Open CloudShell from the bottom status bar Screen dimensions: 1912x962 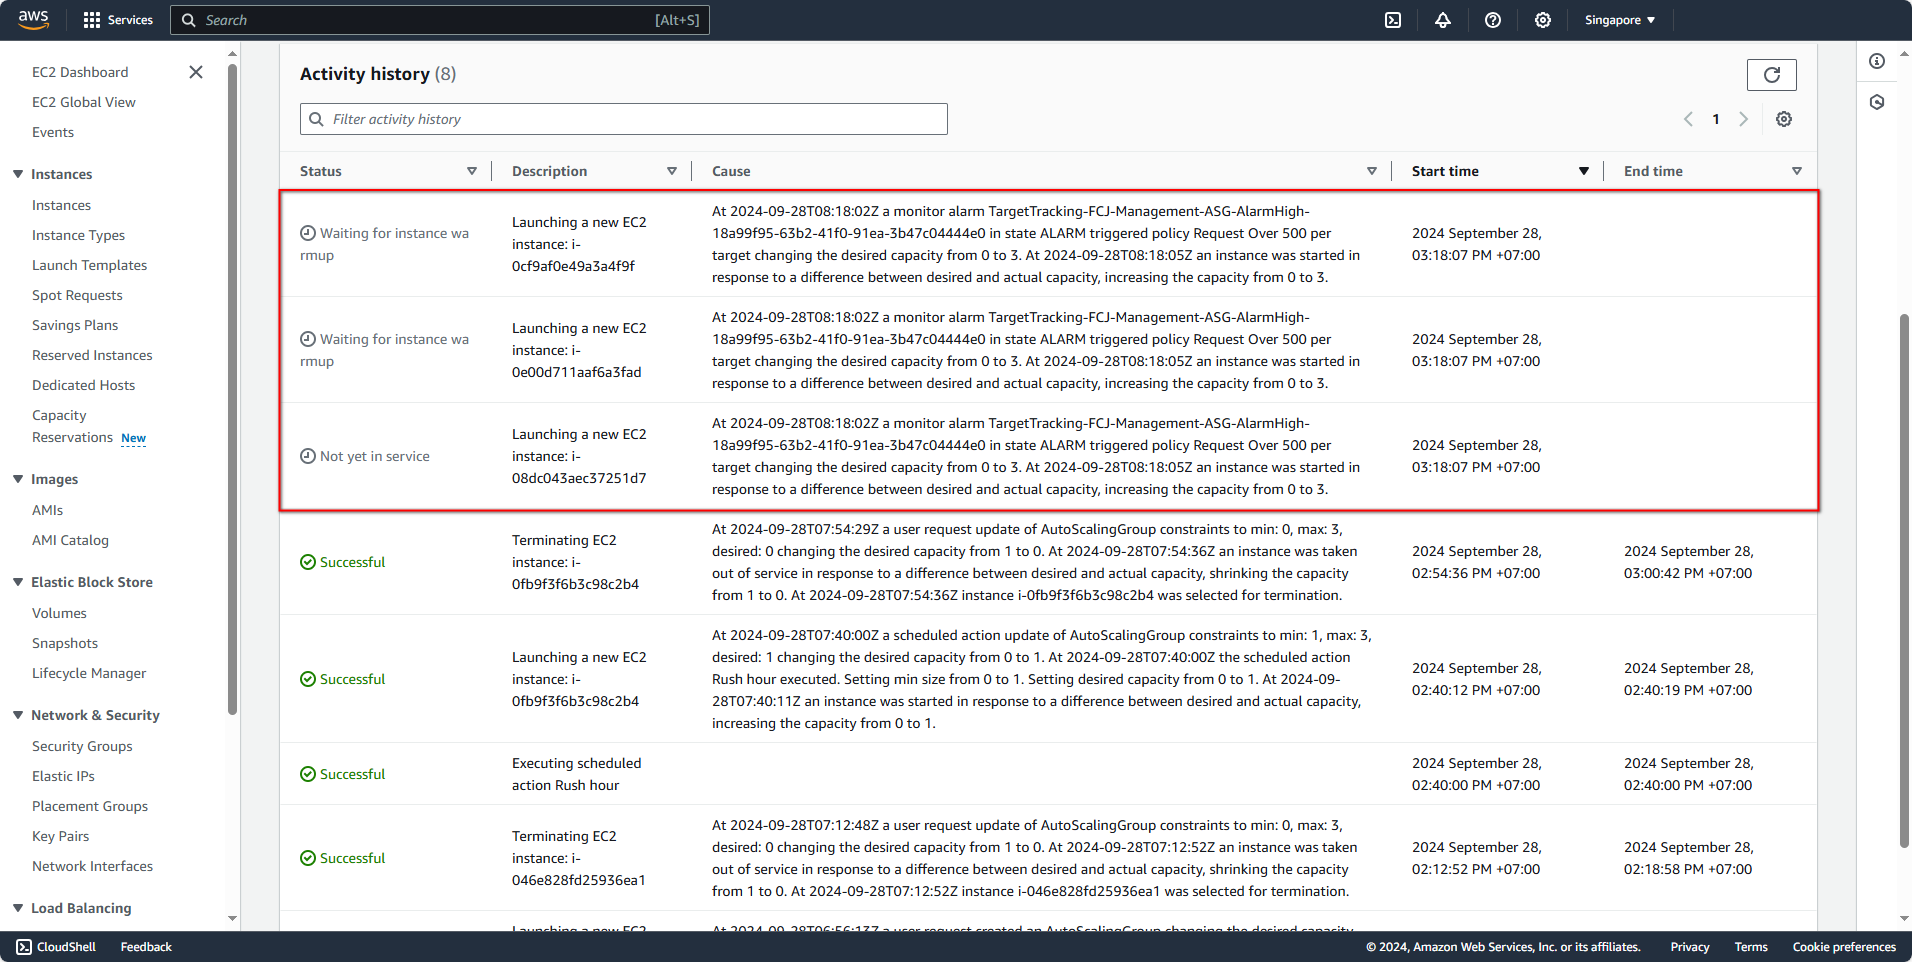55,946
